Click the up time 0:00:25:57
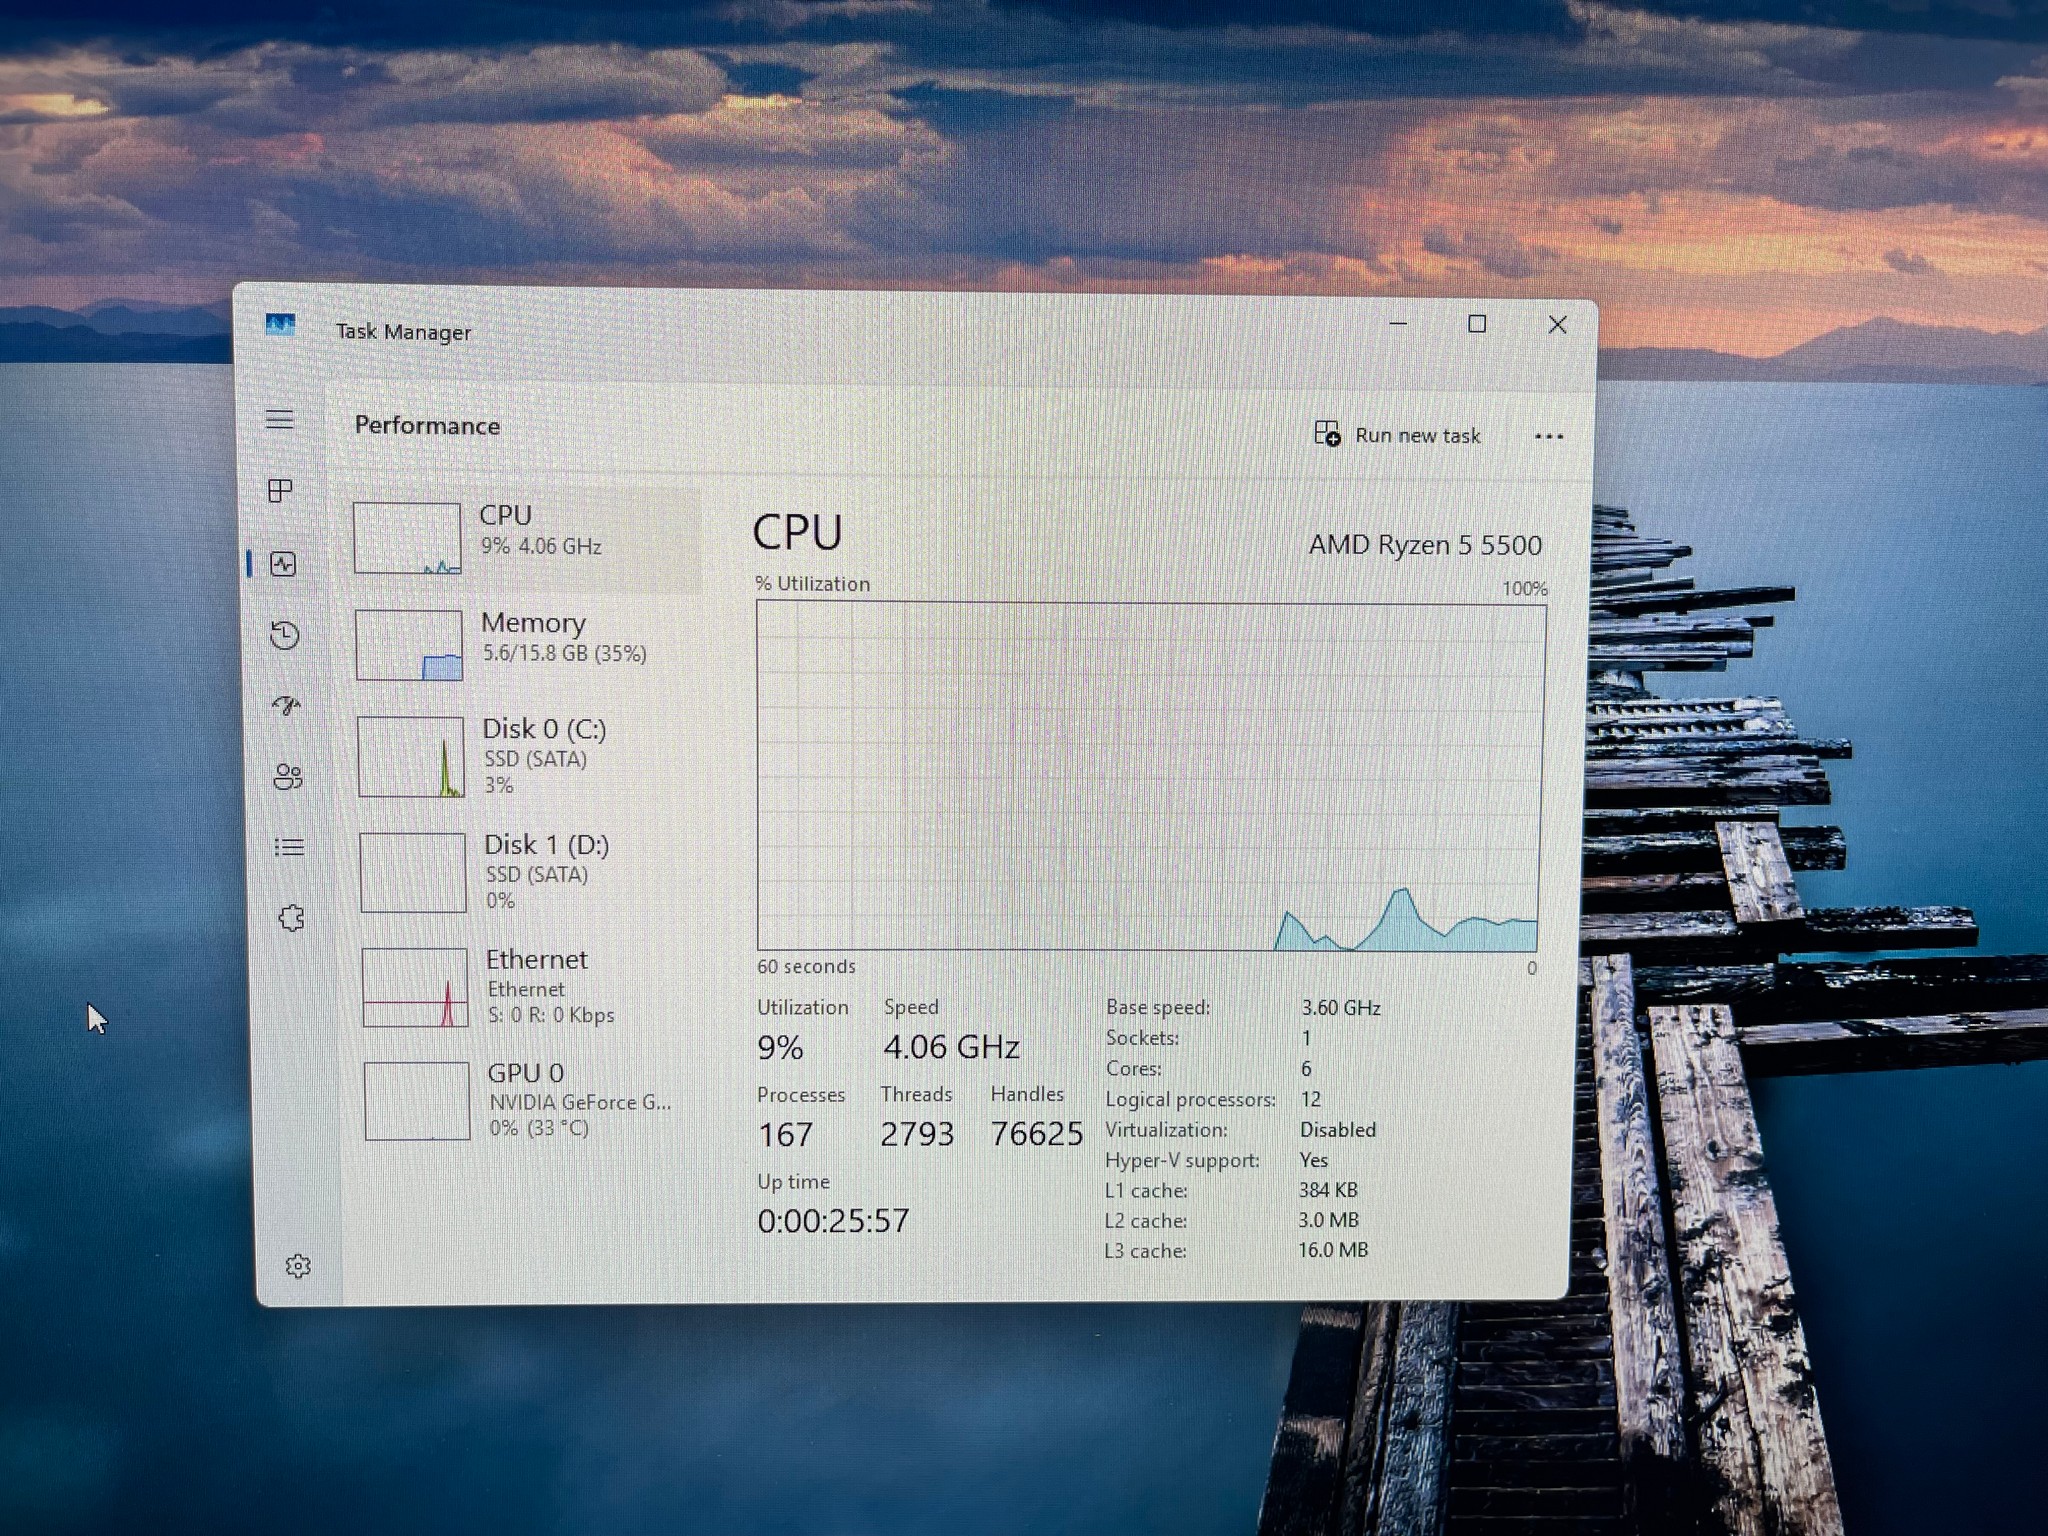The image size is (2048, 1536). click(833, 1220)
